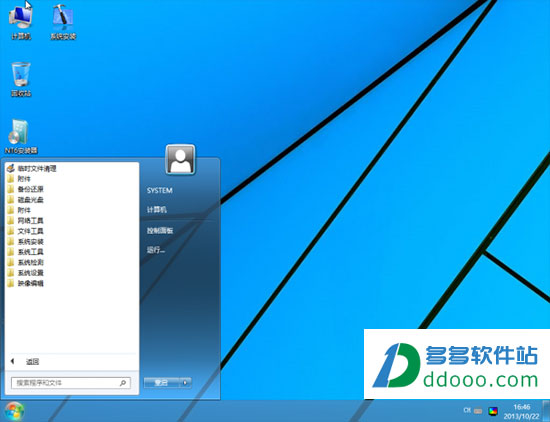The width and height of the screenshot is (550, 422).
Task: Open the rainbow display icon in tray
Action: point(493,411)
